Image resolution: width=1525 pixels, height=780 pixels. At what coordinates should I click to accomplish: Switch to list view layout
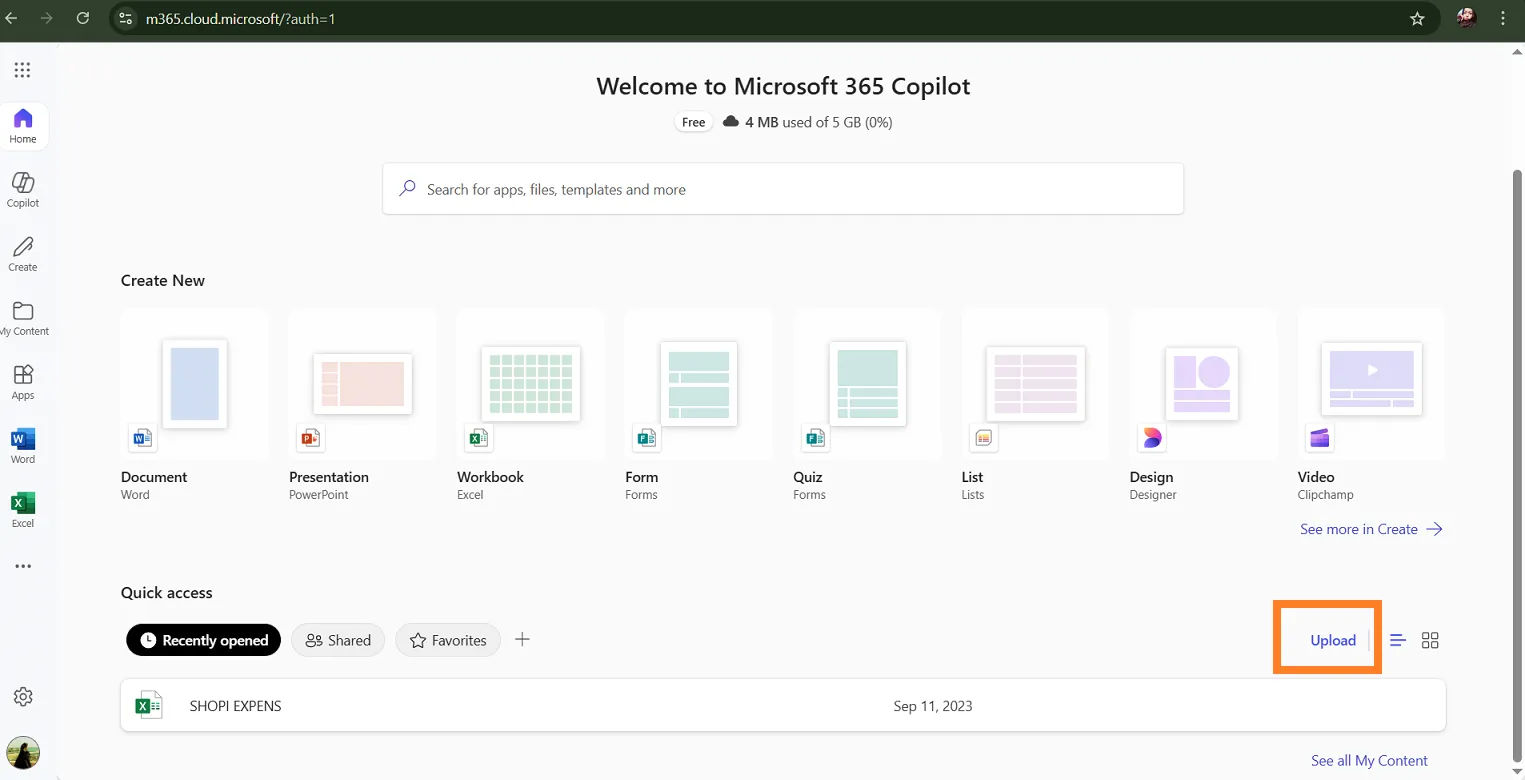click(1398, 640)
